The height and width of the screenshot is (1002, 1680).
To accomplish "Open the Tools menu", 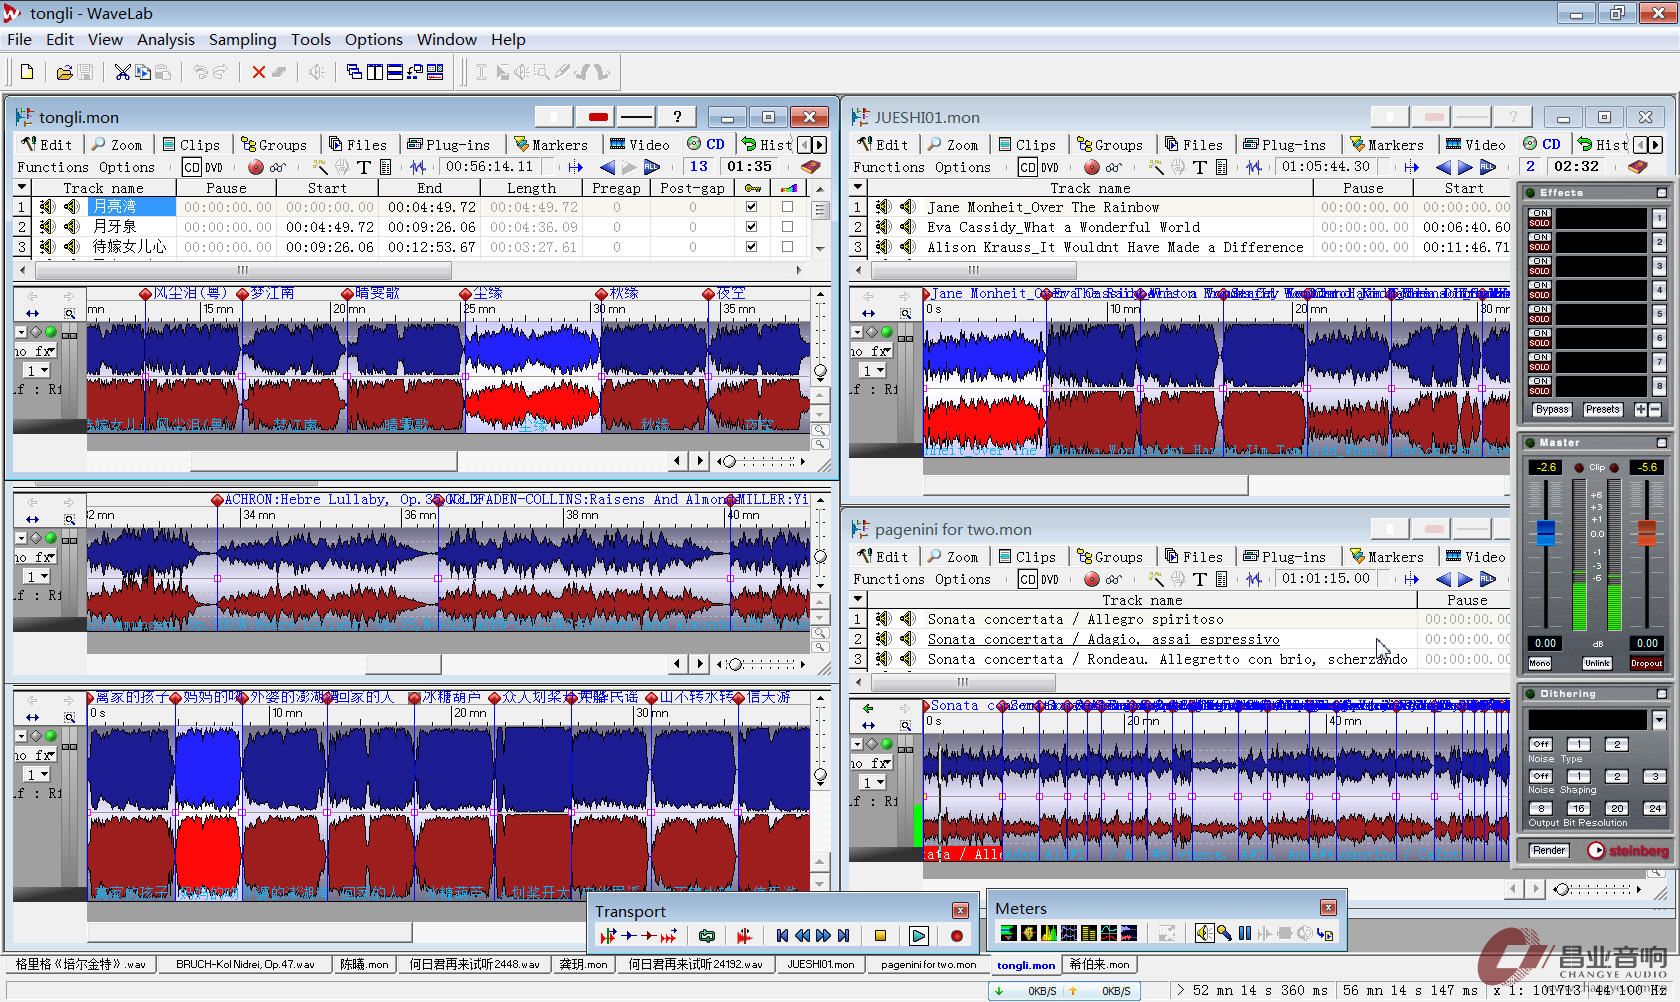I will pos(310,39).
